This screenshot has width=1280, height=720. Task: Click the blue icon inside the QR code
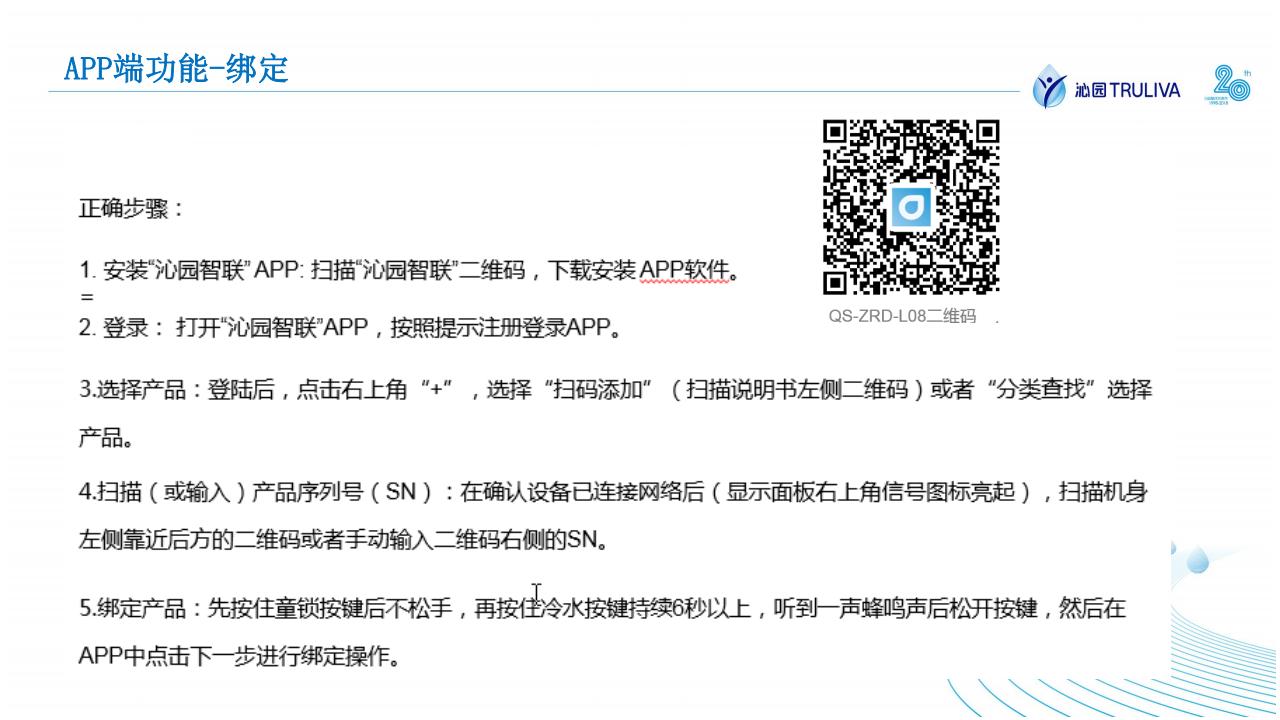(911, 207)
